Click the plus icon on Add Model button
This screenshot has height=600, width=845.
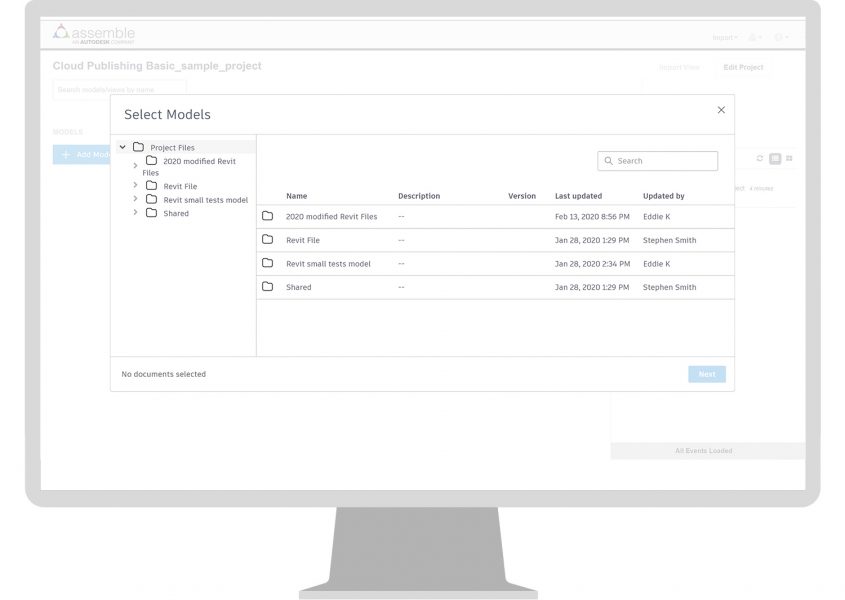point(66,154)
